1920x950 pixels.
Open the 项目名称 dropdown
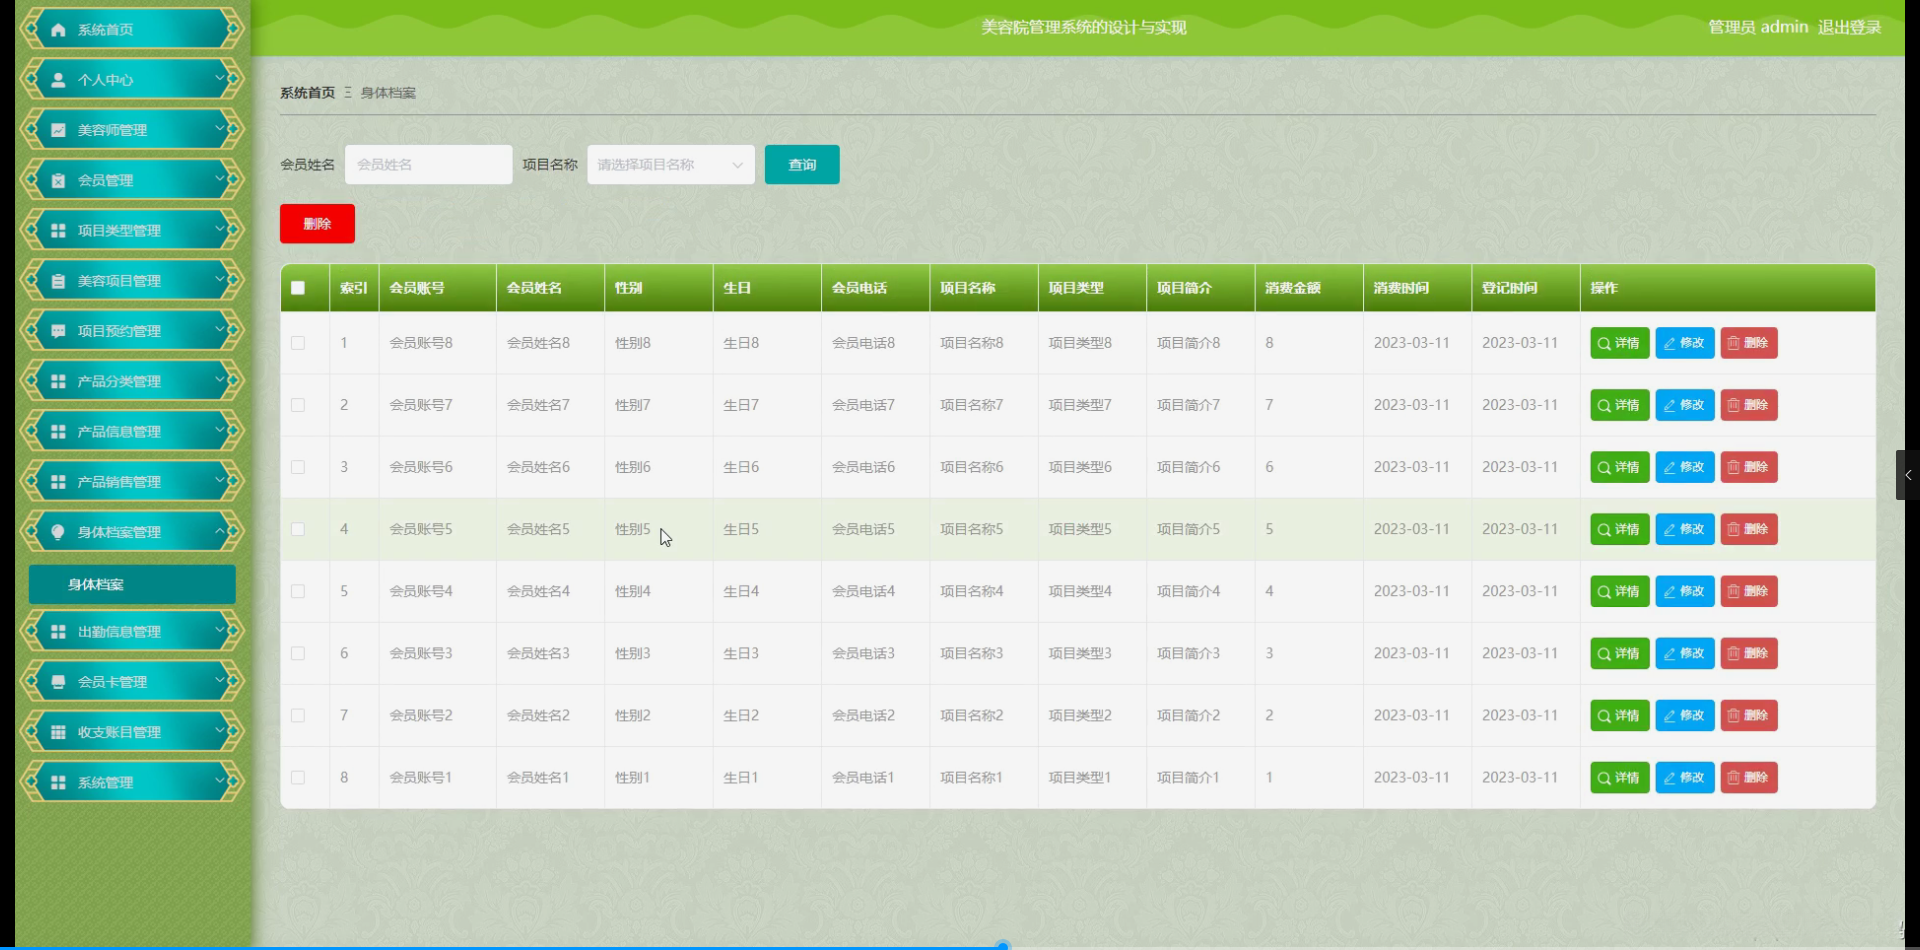point(671,165)
